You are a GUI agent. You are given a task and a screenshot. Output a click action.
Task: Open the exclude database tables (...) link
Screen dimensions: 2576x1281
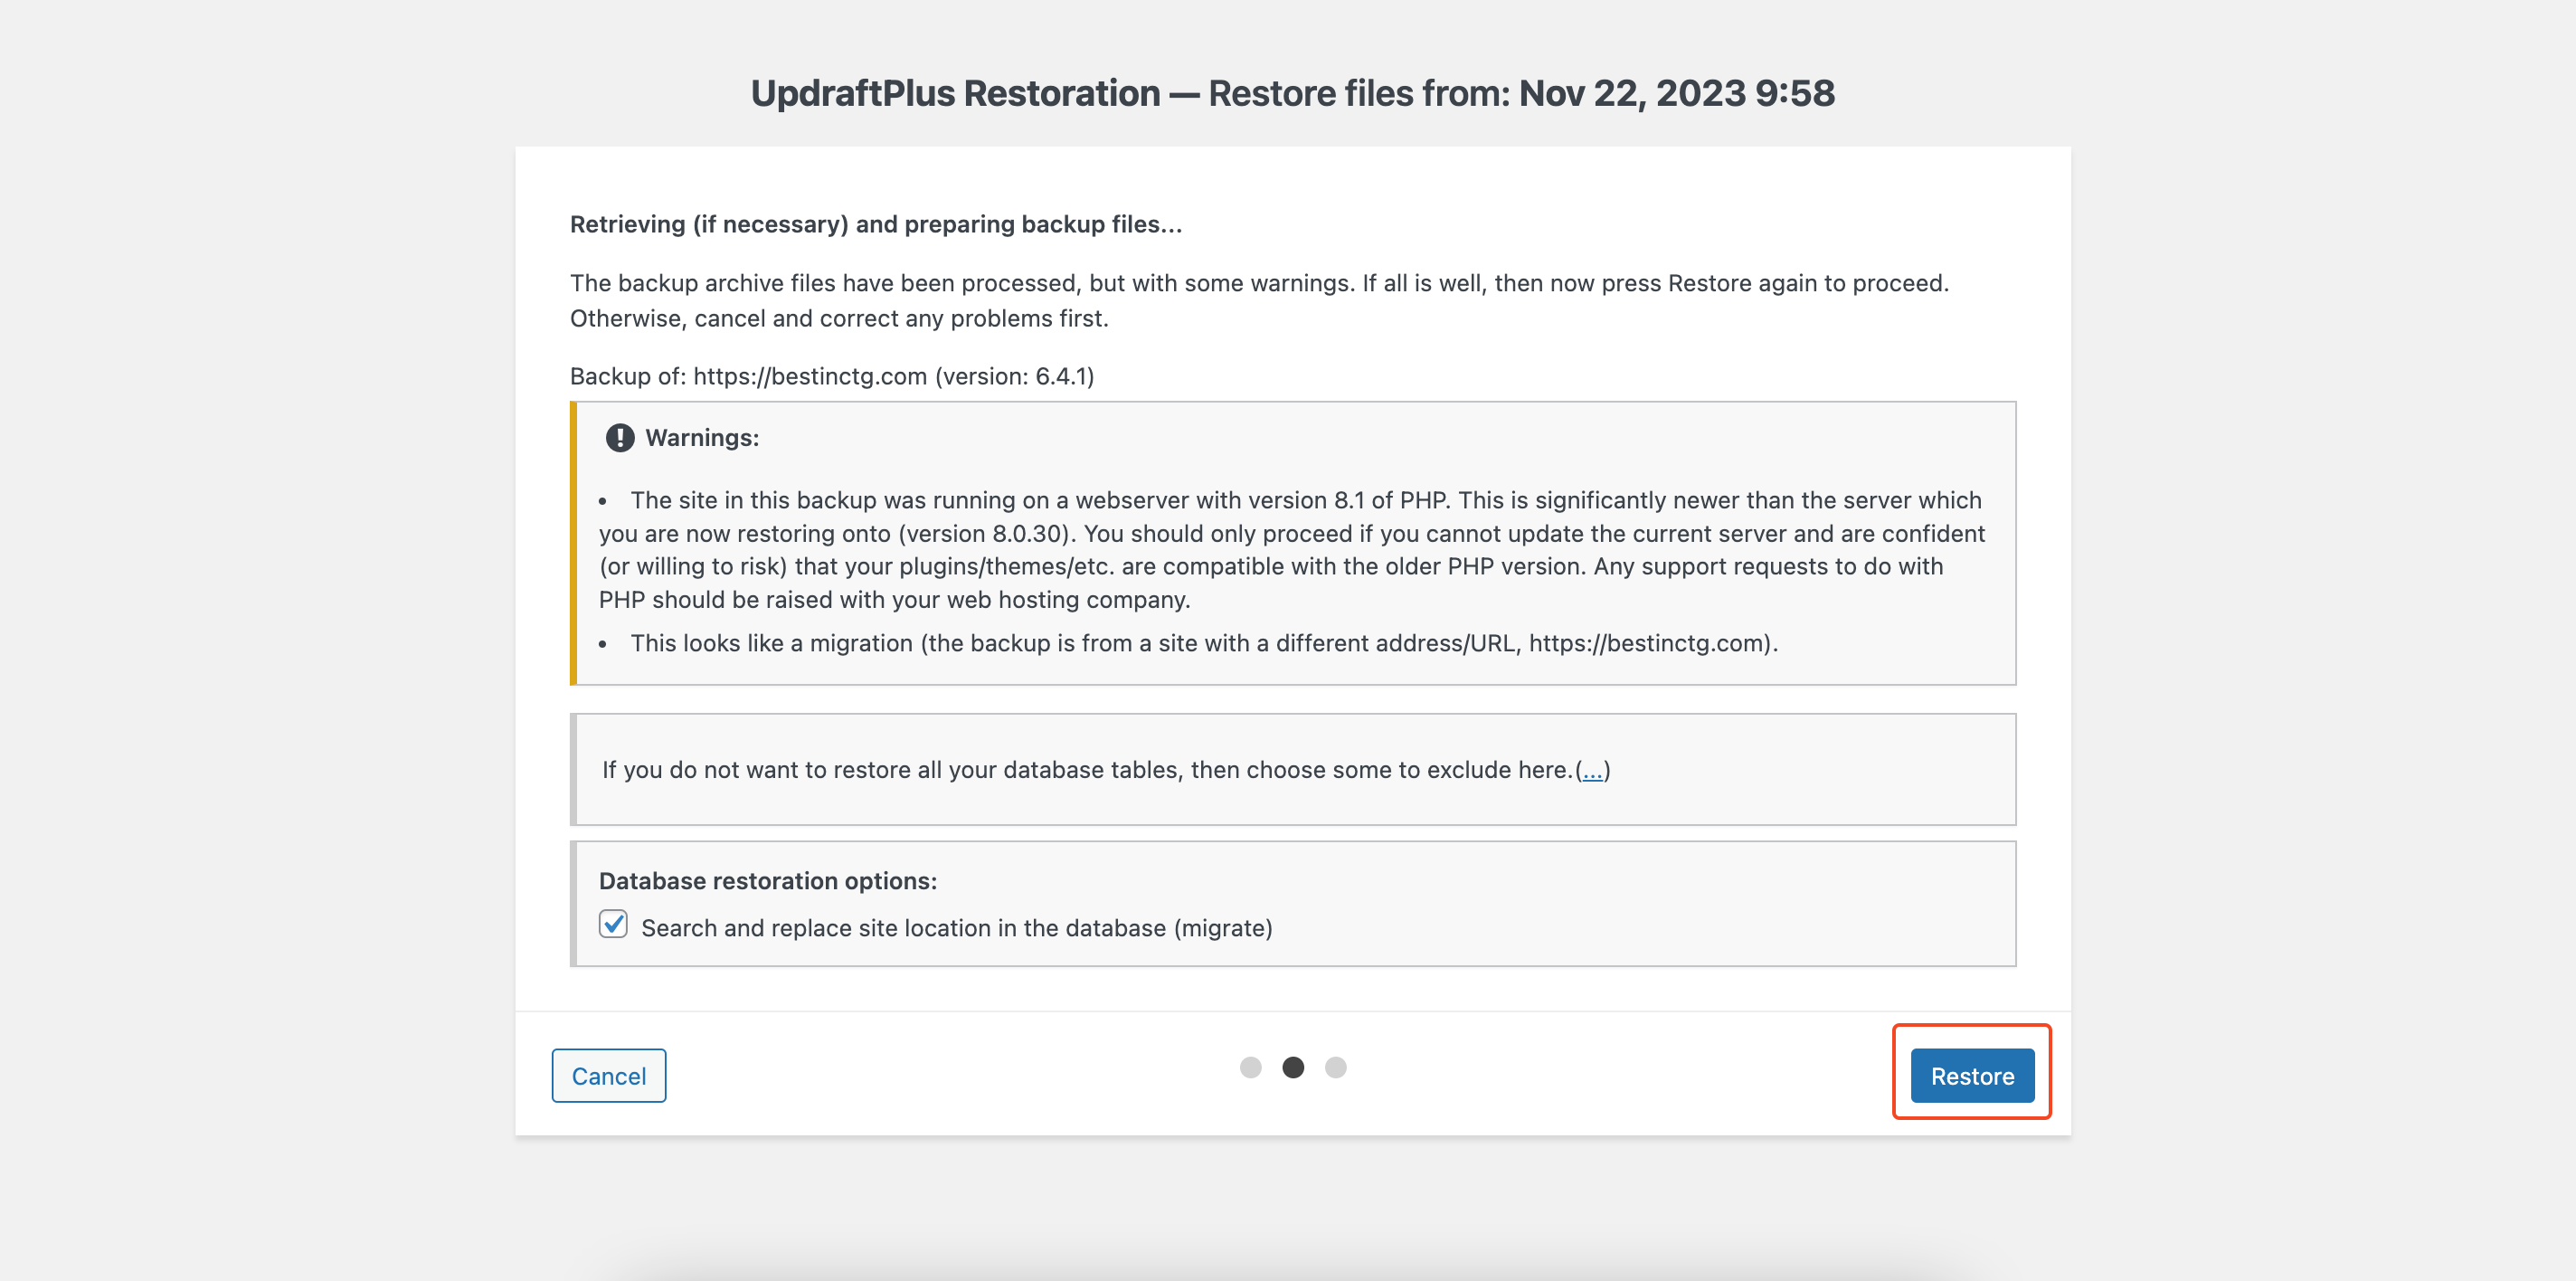[x=1592, y=770]
